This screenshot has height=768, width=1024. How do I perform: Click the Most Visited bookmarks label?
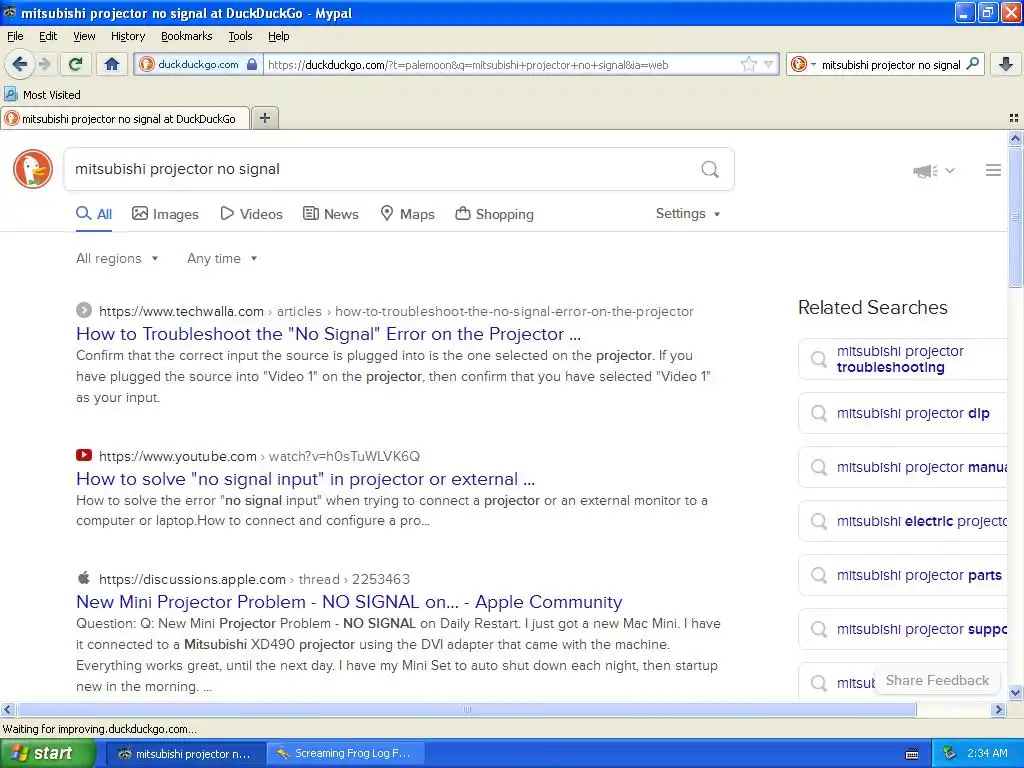52,95
